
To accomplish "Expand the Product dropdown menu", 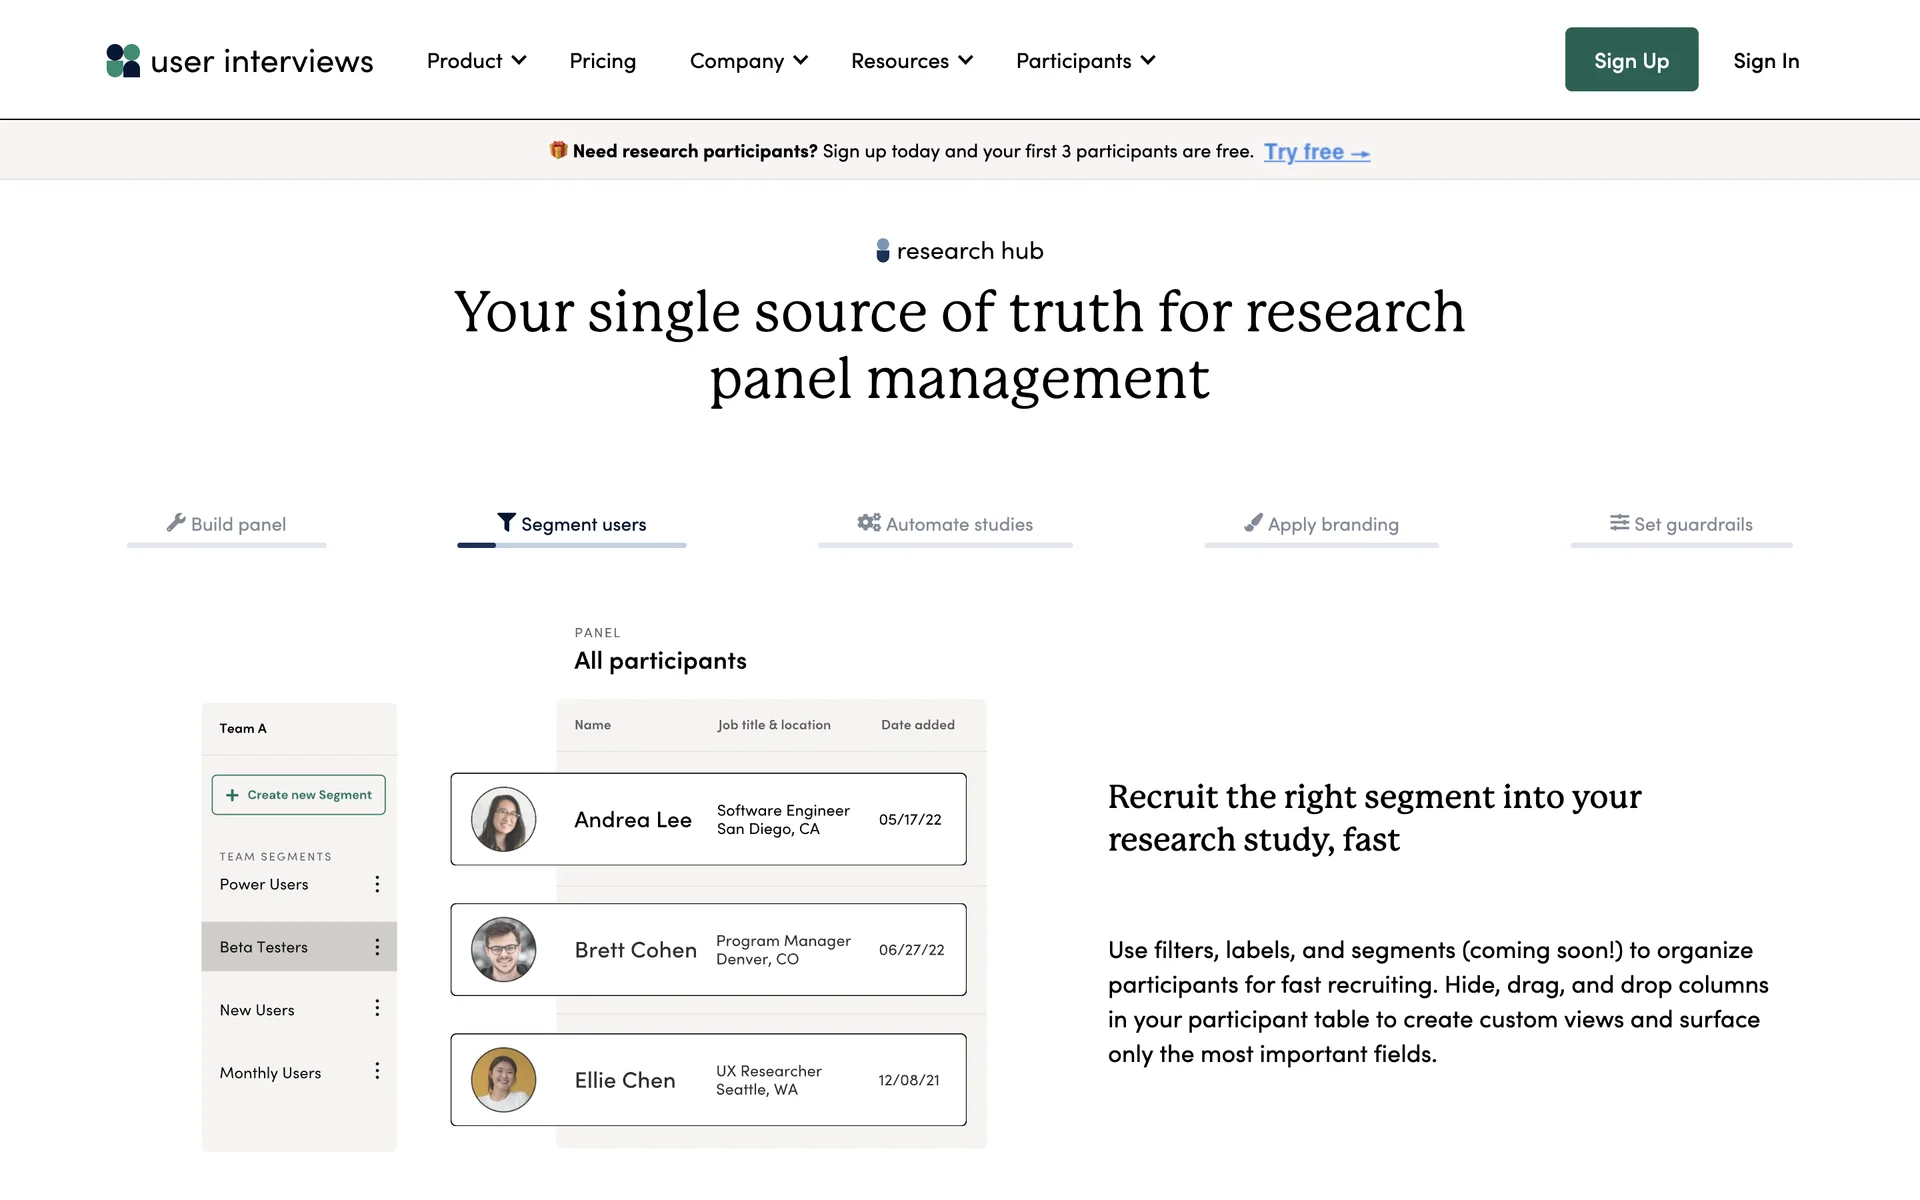I will [x=476, y=61].
